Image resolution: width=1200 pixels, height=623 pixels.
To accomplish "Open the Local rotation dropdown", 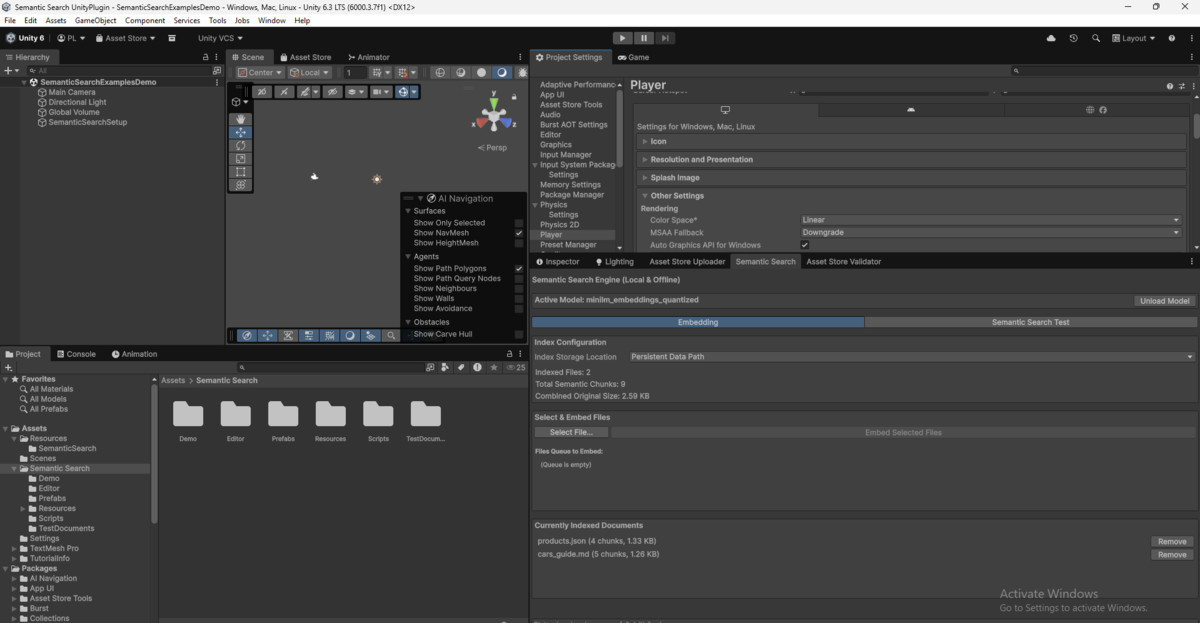I will pos(309,73).
